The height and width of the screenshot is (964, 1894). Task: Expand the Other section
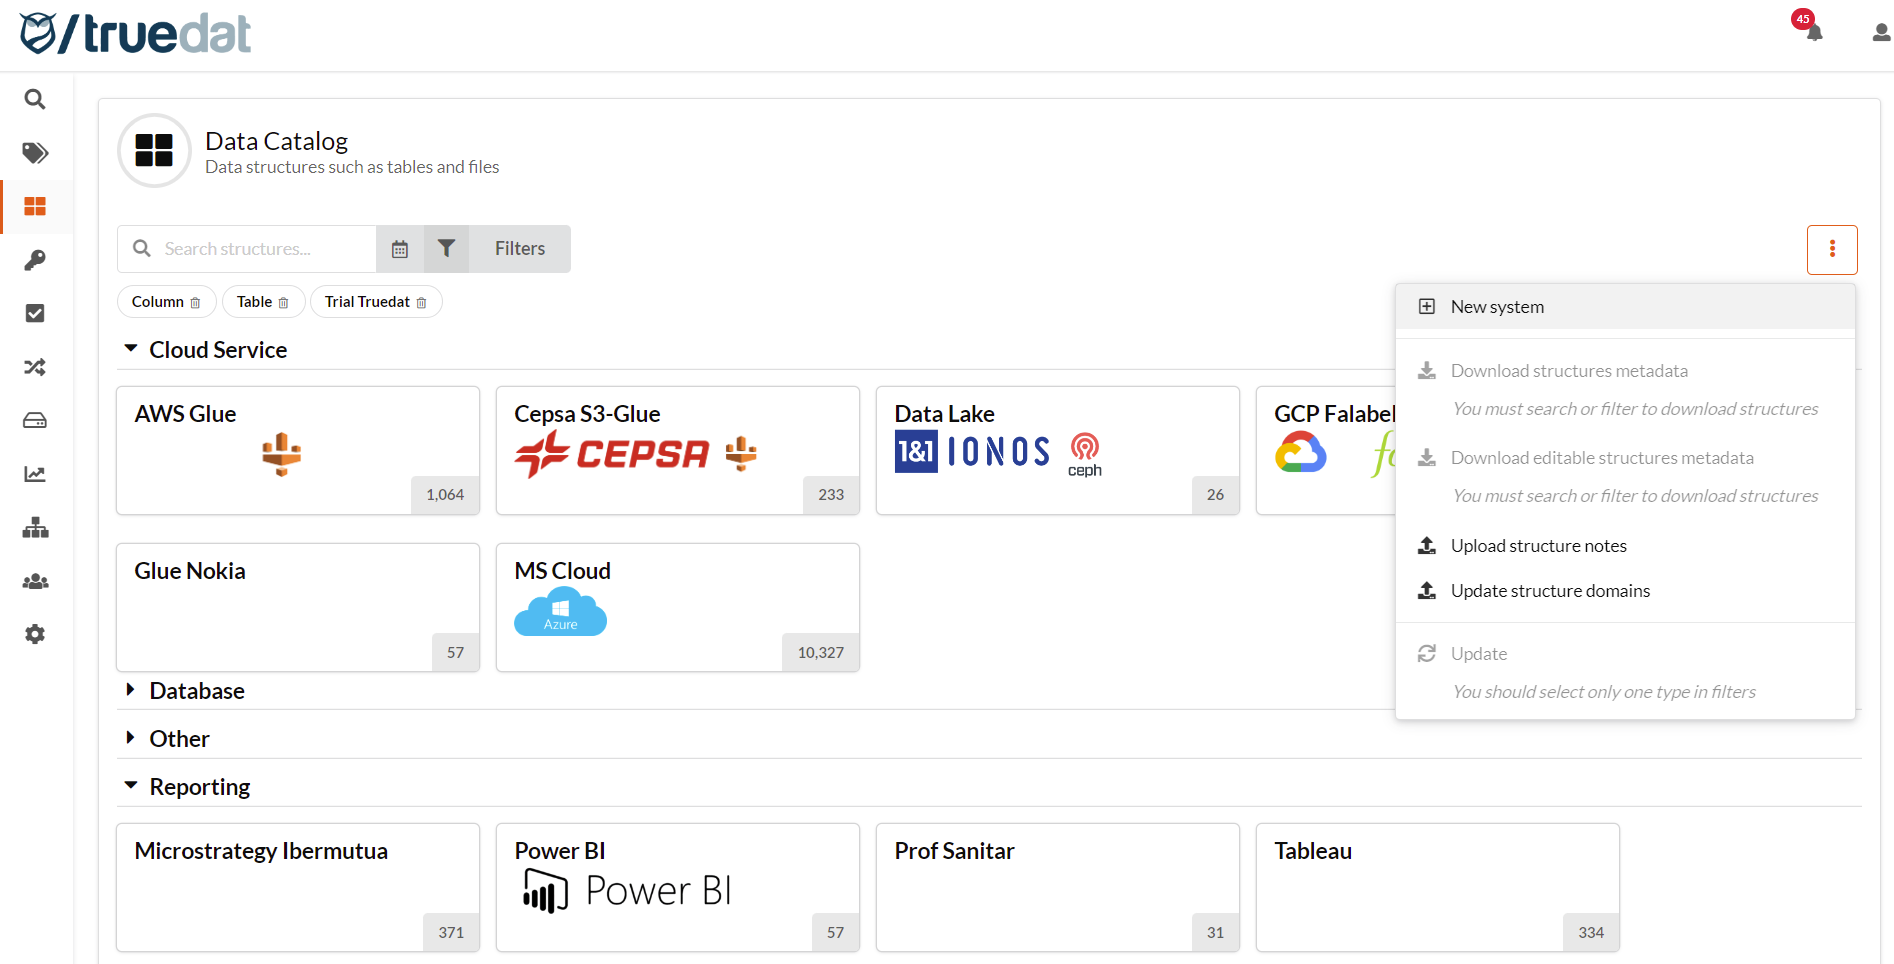tap(131, 738)
